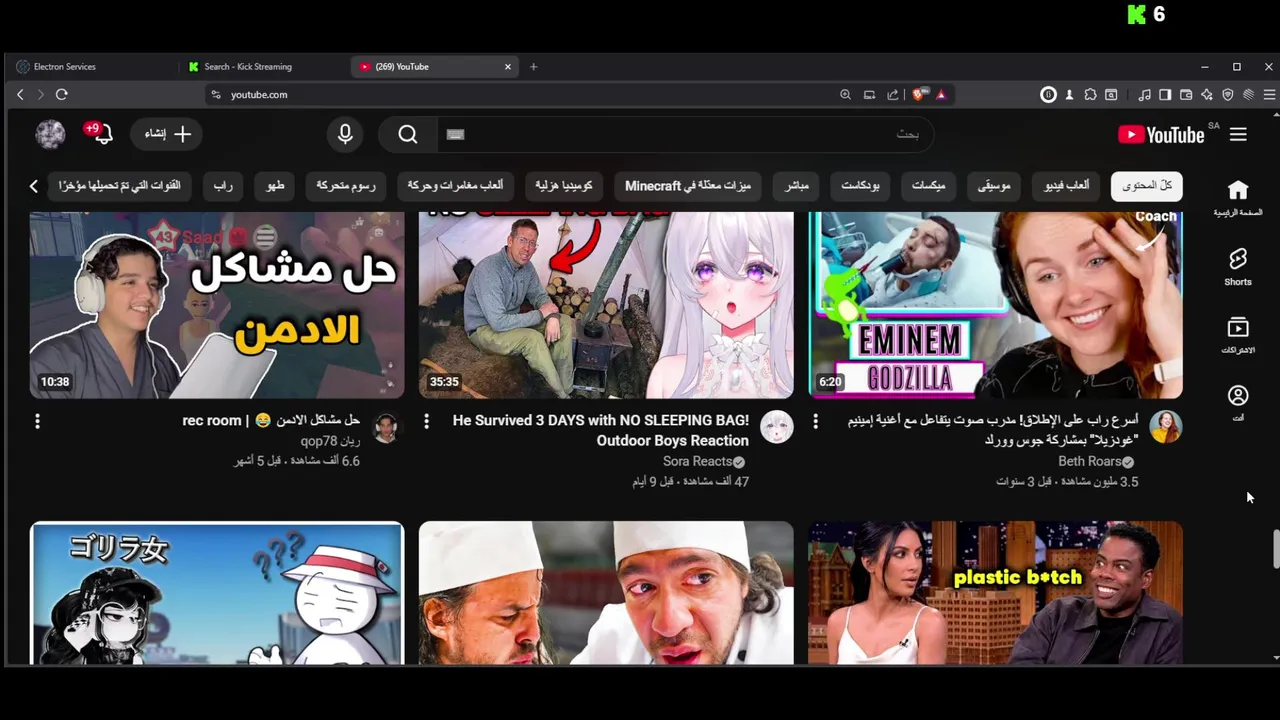Click the Beth Roars channel avatar
This screenshot has width=1280, height=720.
1165,427
